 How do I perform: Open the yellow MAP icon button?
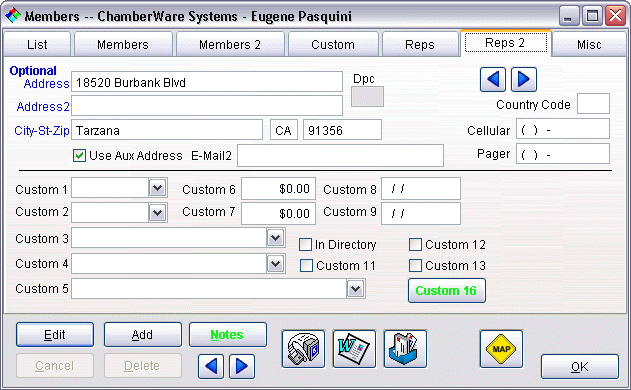[x=501, y=349]
